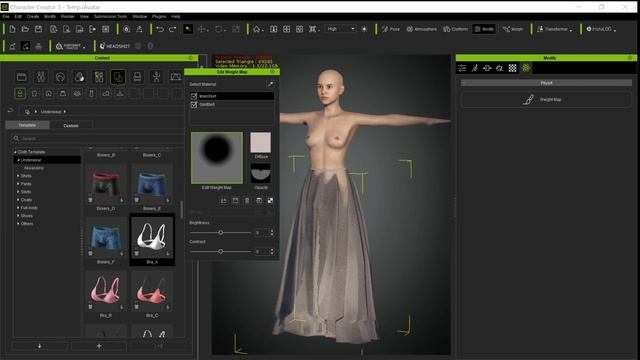This screenshot has height=360, width=640.
Task: Select the Accessories tree item
Action: pos(33,168)
